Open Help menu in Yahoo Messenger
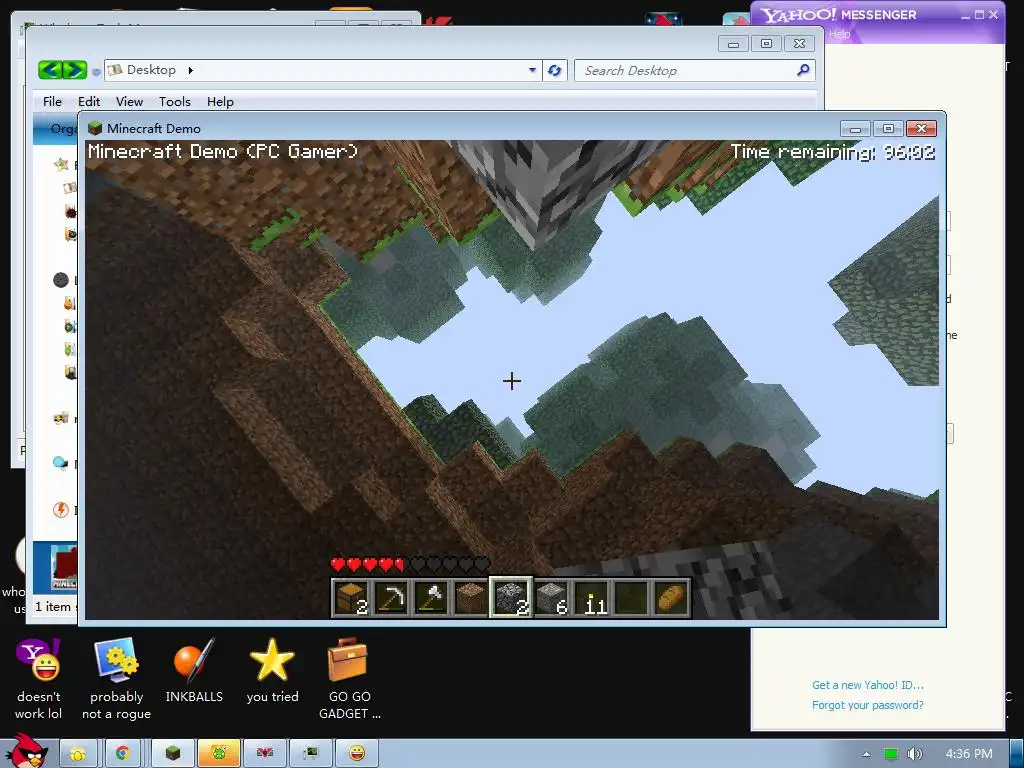This screenshot has width=1024, height=768. click(840, 34)
